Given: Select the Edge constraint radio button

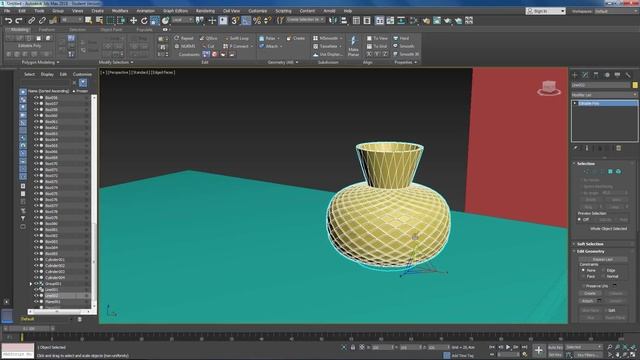Looking at the screenshot, I should 603,270.
